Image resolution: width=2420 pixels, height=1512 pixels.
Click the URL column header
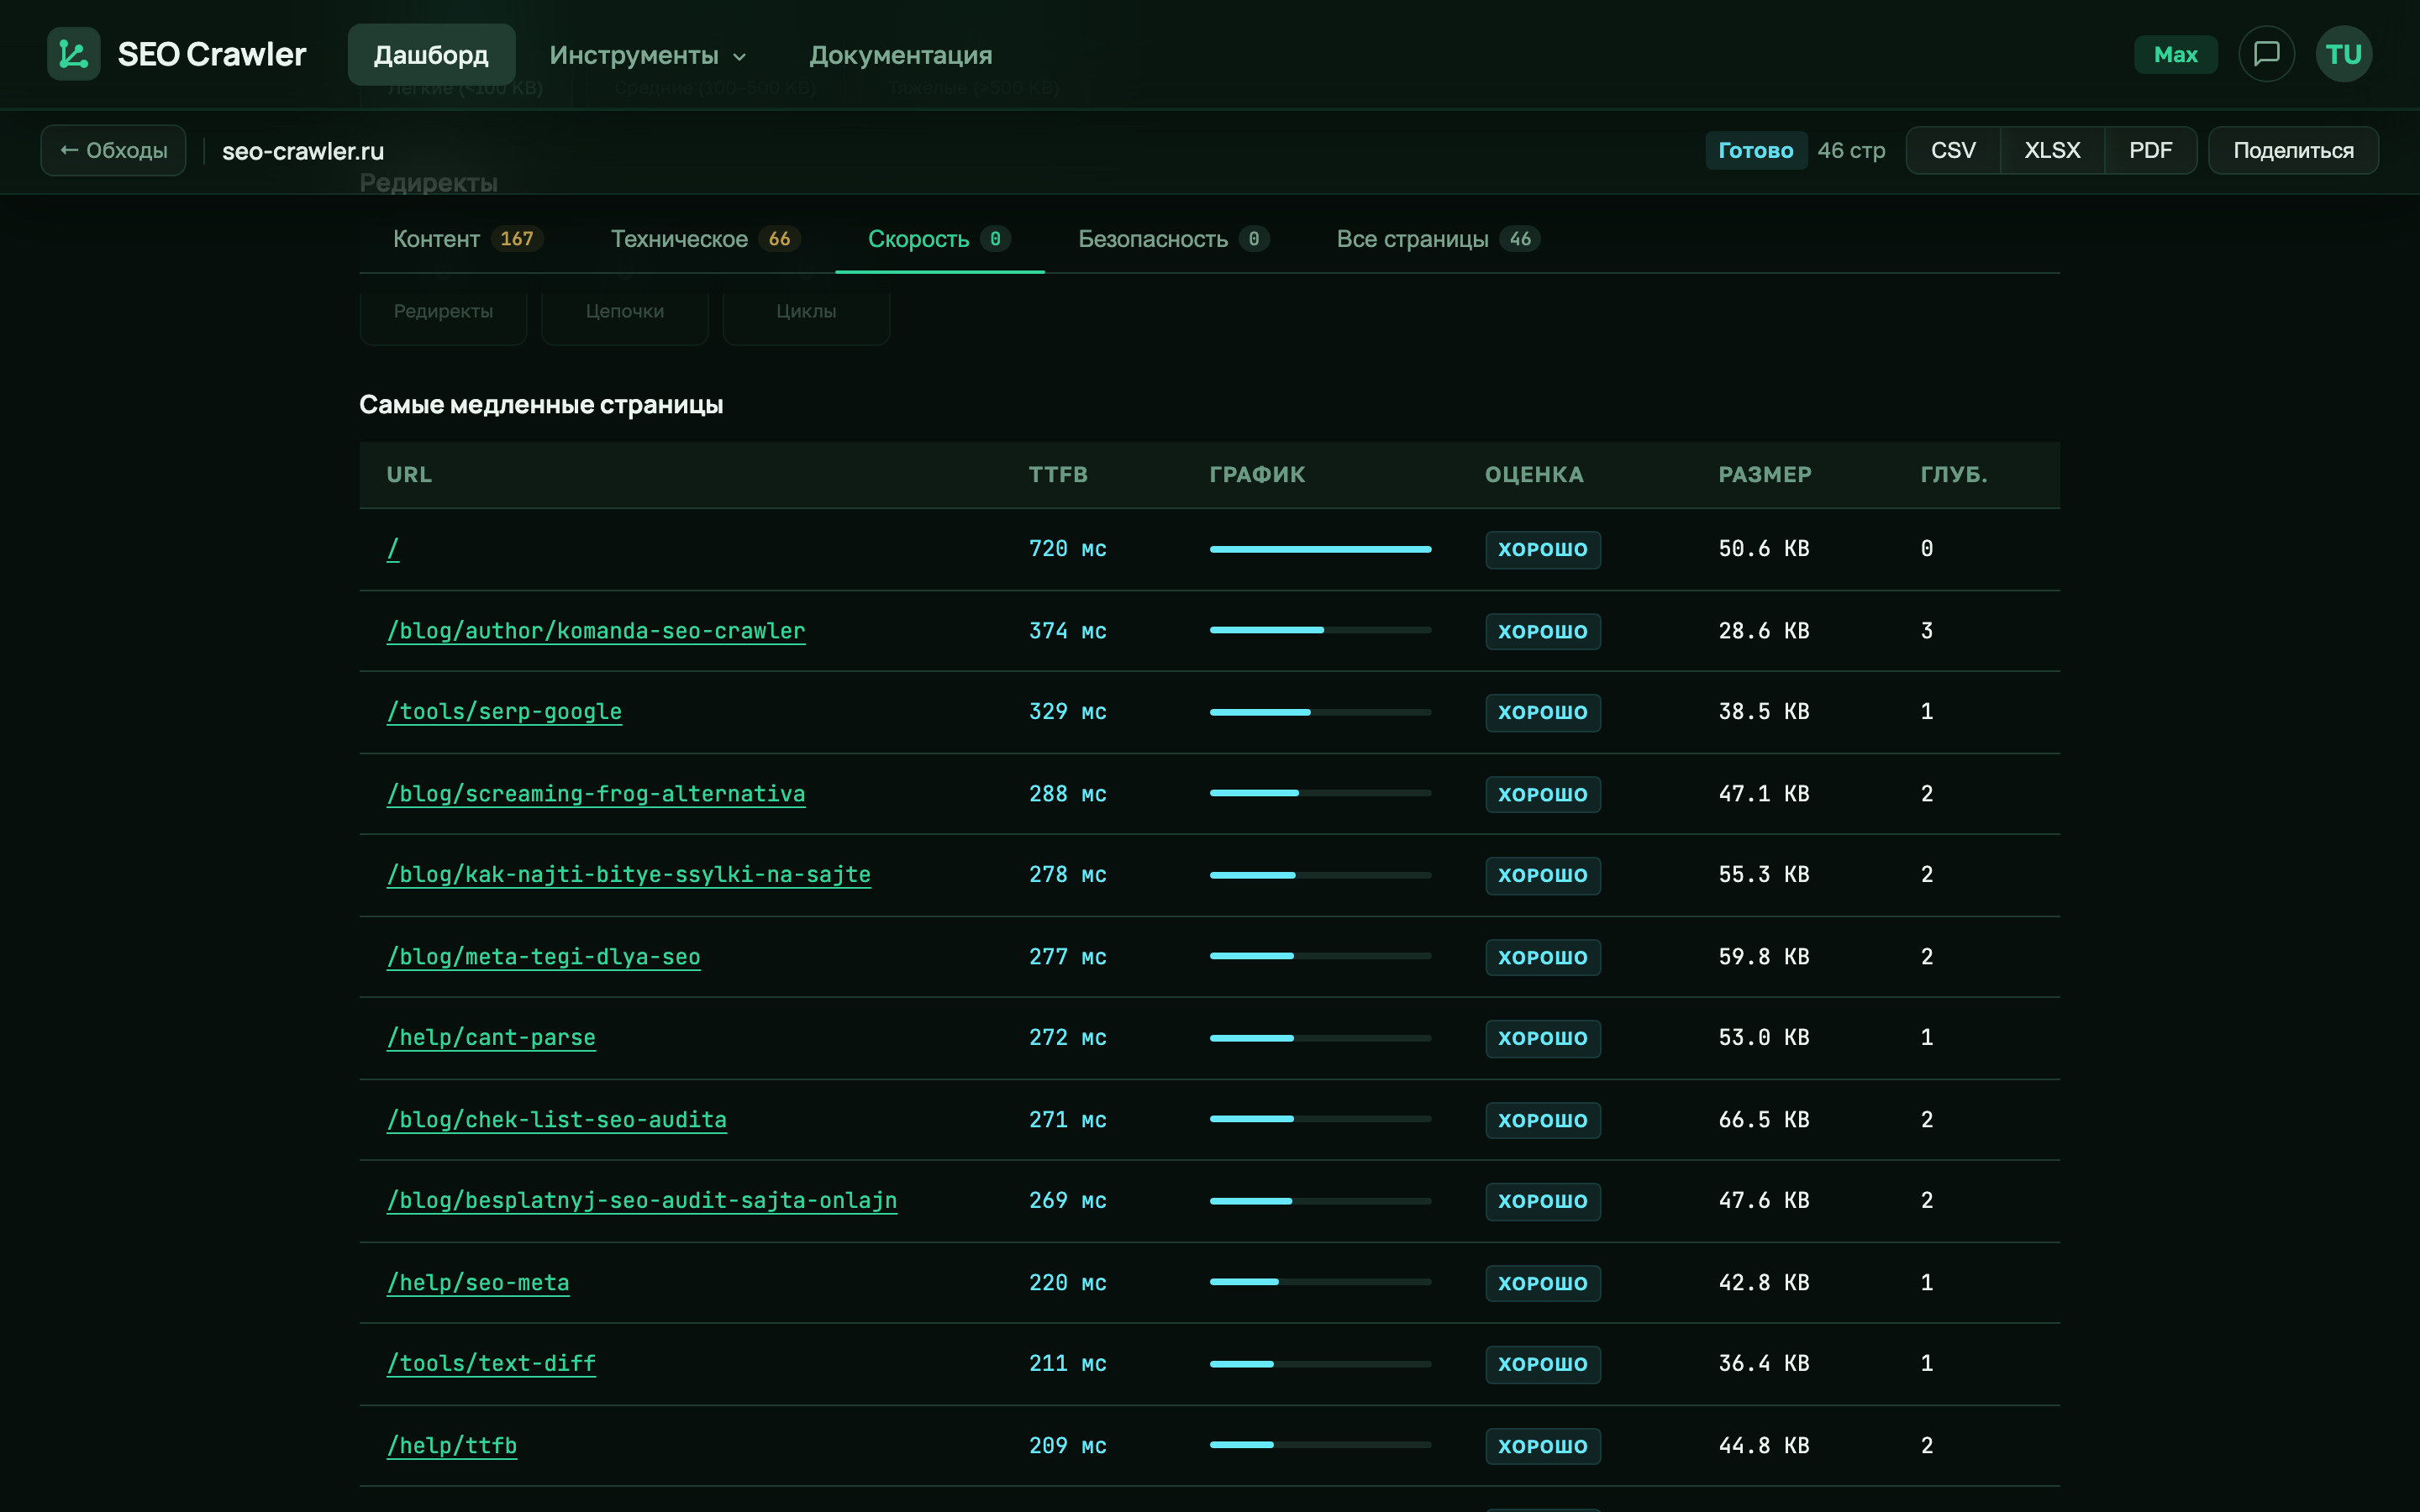click(409, 475)
